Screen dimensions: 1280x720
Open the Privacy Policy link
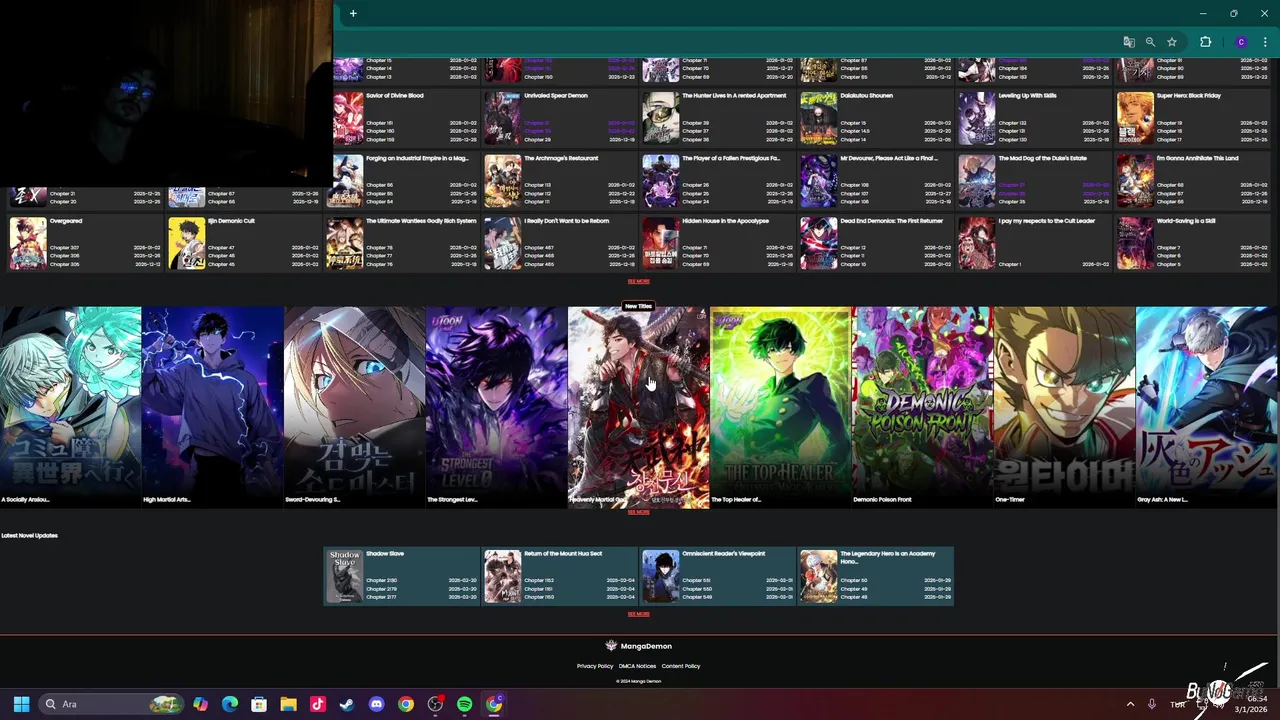point(595,666)
